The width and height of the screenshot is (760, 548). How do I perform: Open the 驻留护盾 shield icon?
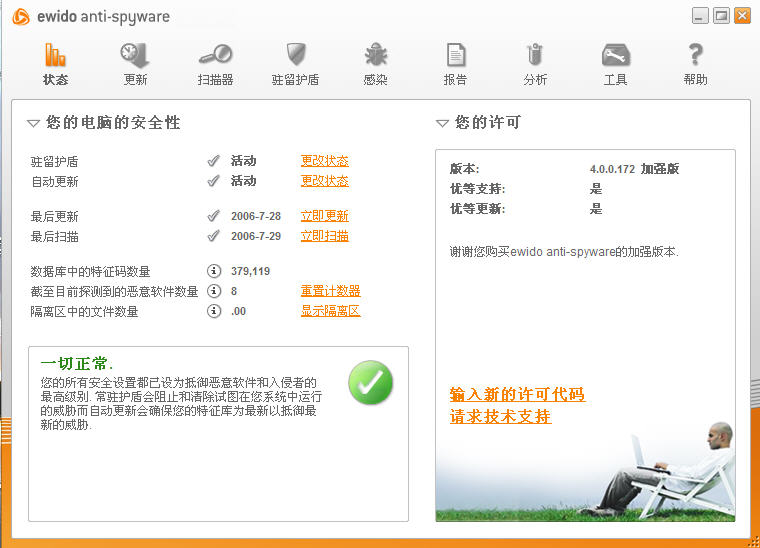(x=296, y=54)
